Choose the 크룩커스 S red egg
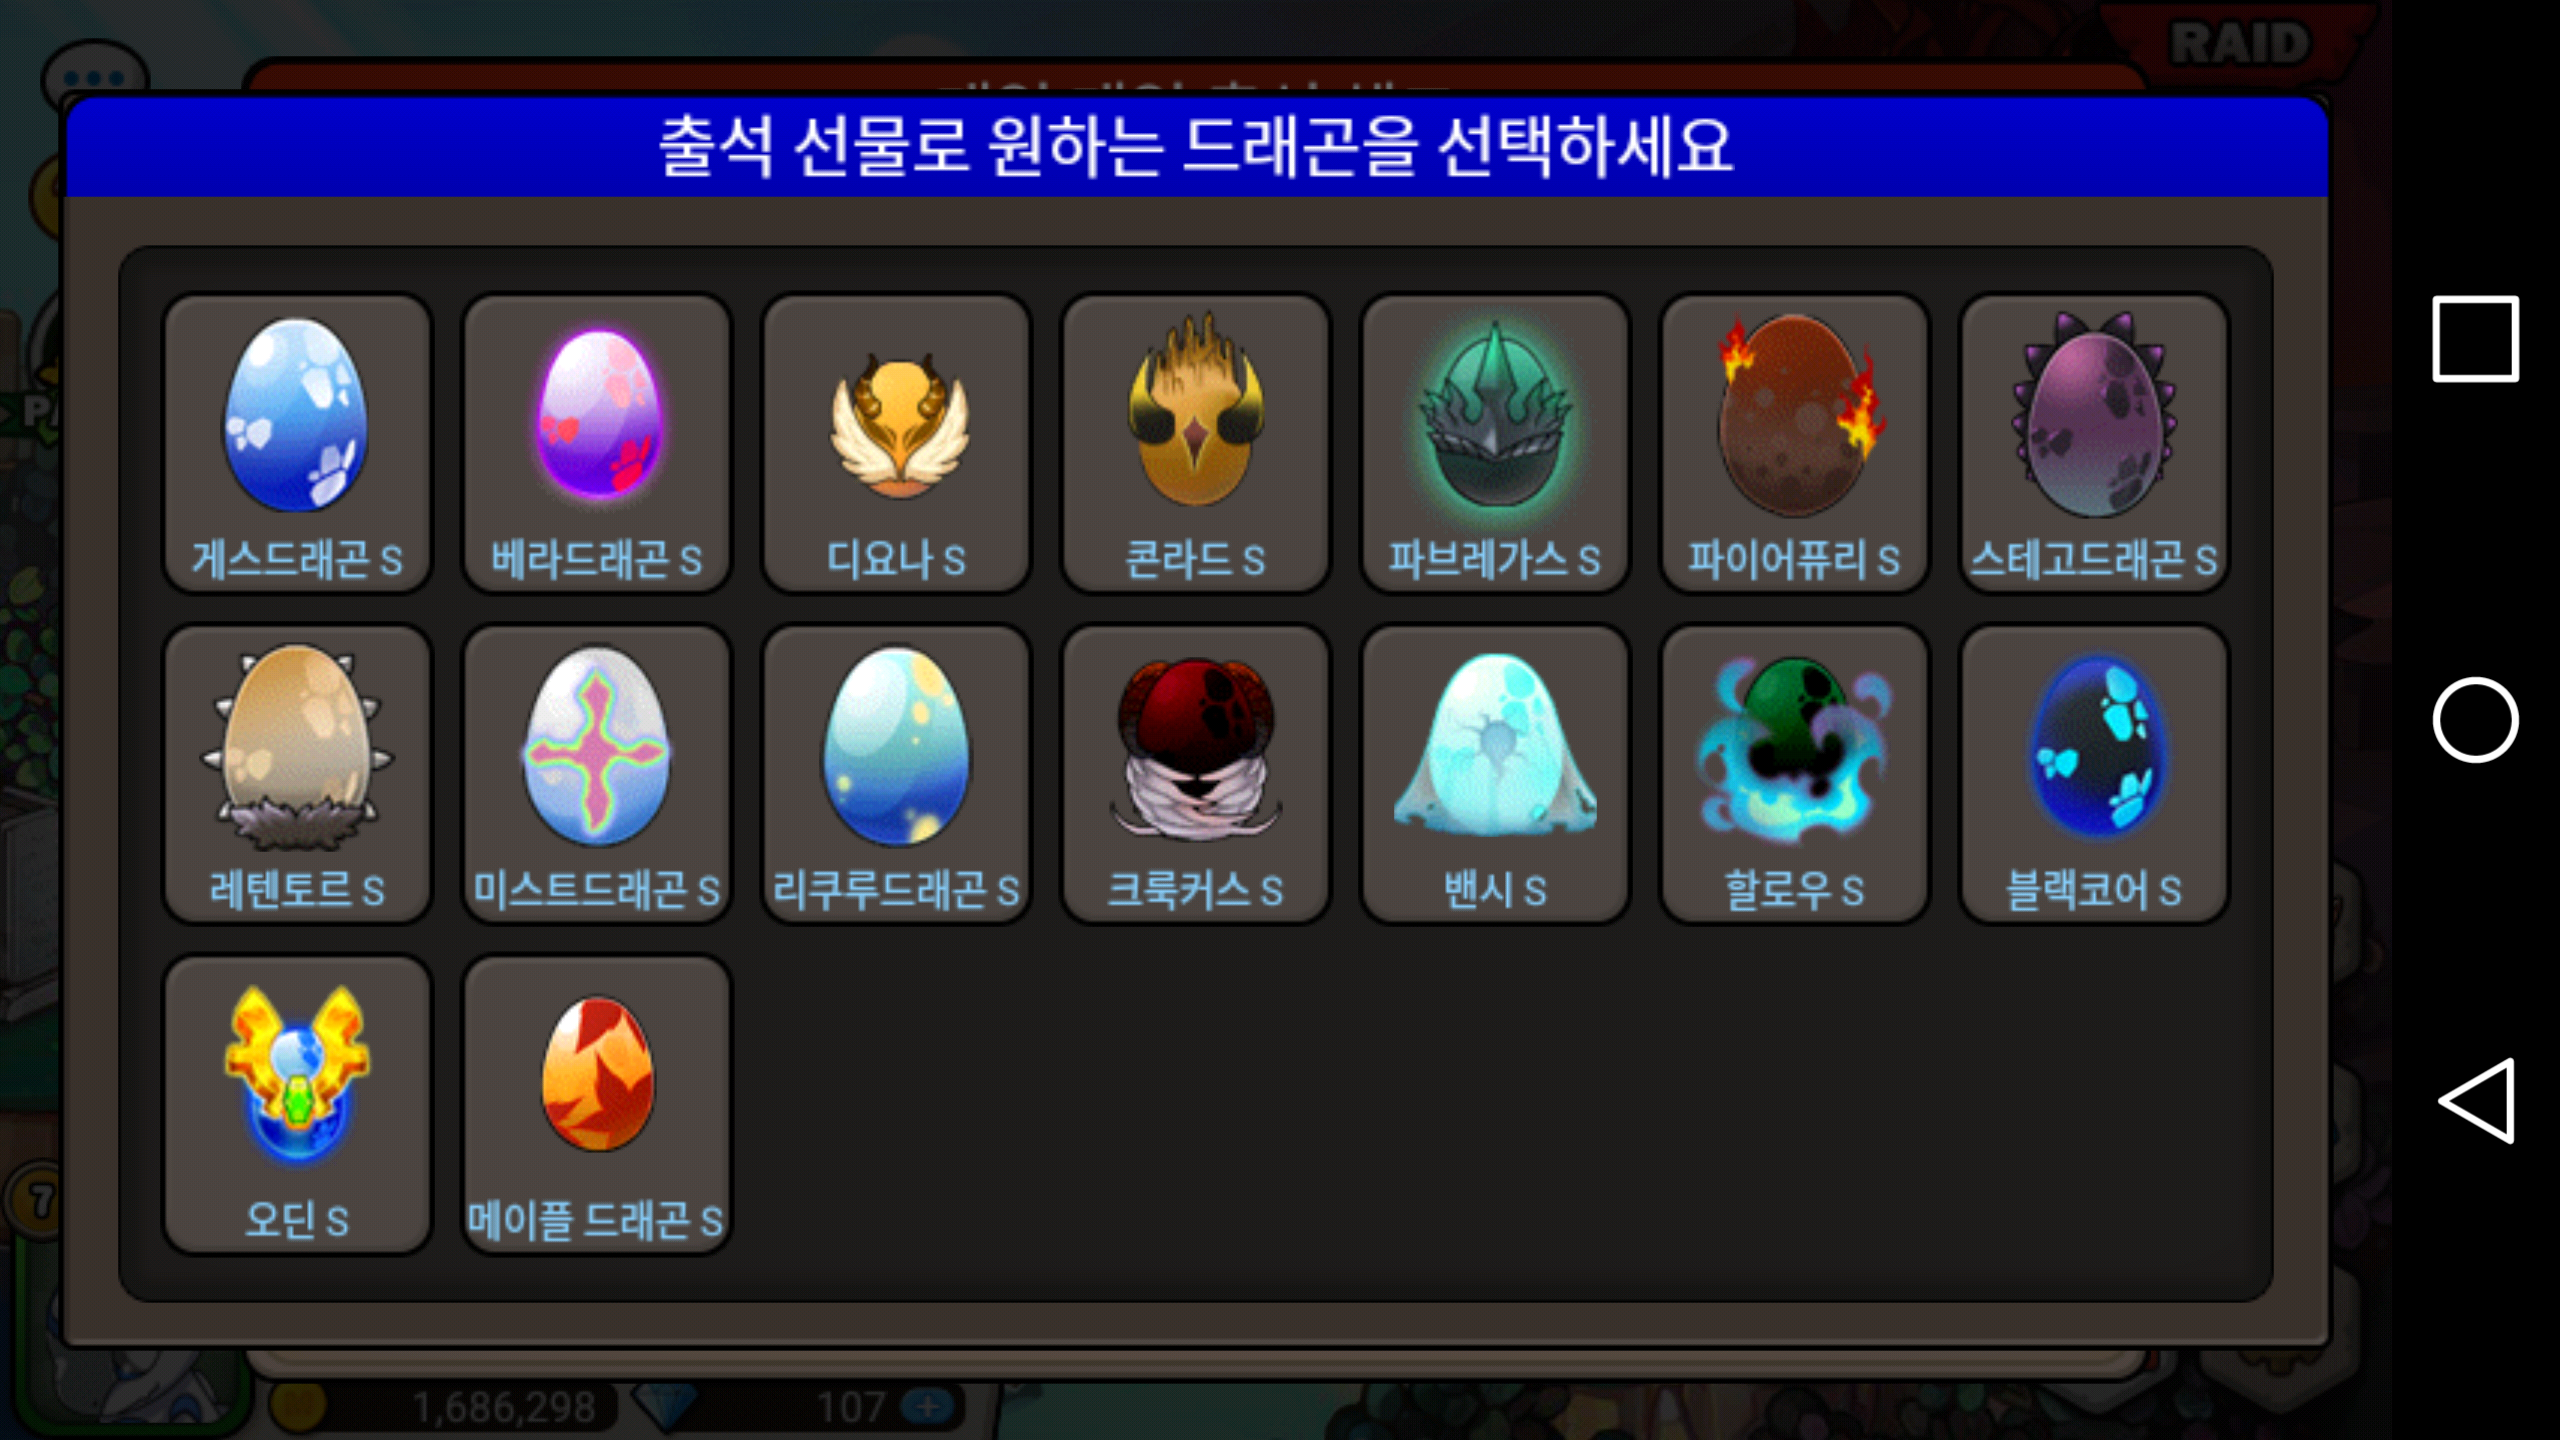The image size is (2560, 1440). 1196,774
